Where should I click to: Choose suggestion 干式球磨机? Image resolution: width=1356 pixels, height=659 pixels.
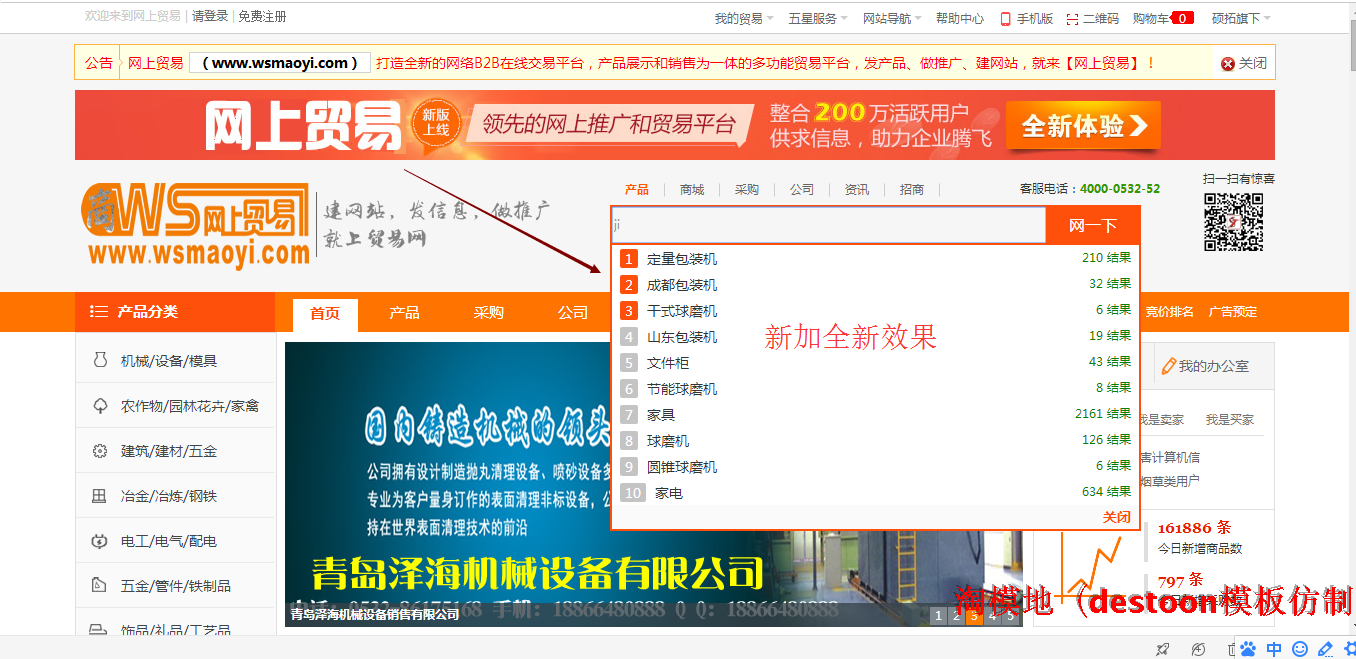click(x=875, y=311)
